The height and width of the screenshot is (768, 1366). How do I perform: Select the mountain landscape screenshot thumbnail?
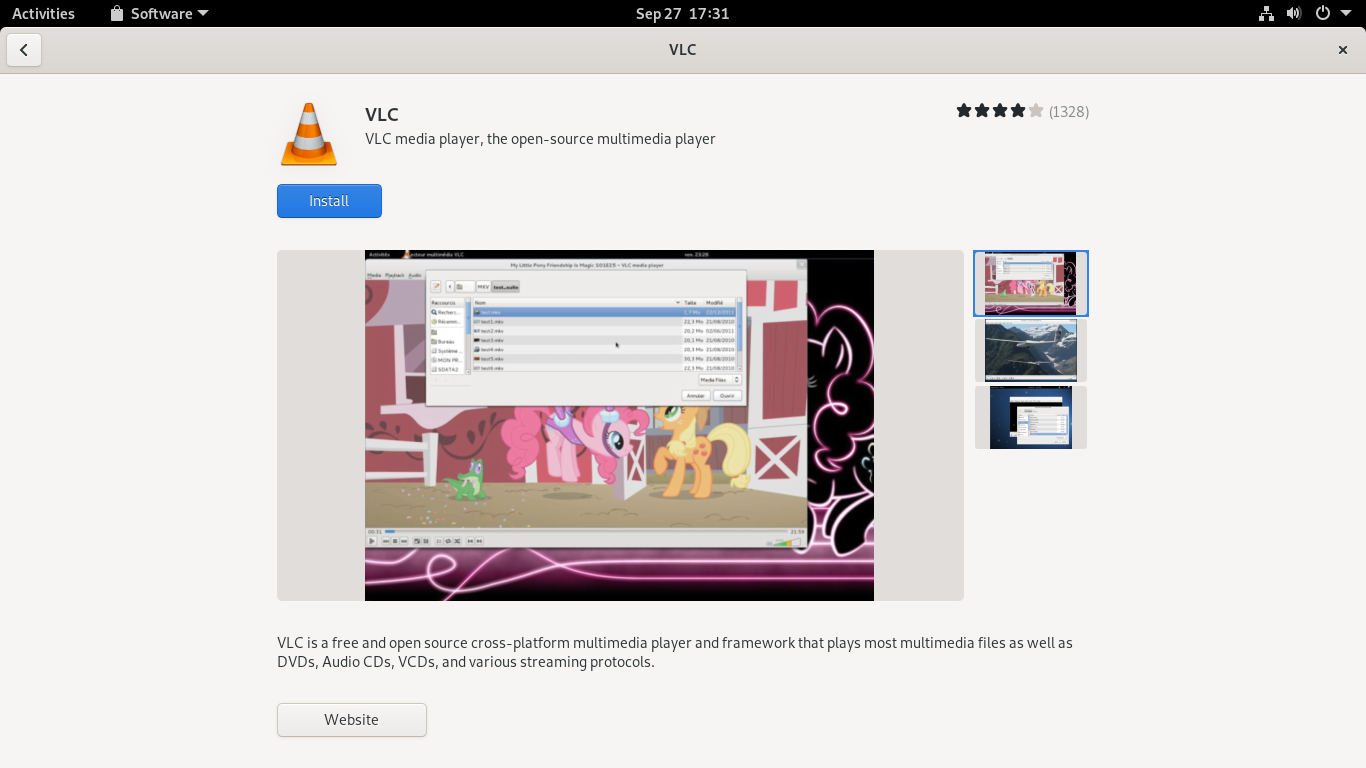(x=1031, y=350)
